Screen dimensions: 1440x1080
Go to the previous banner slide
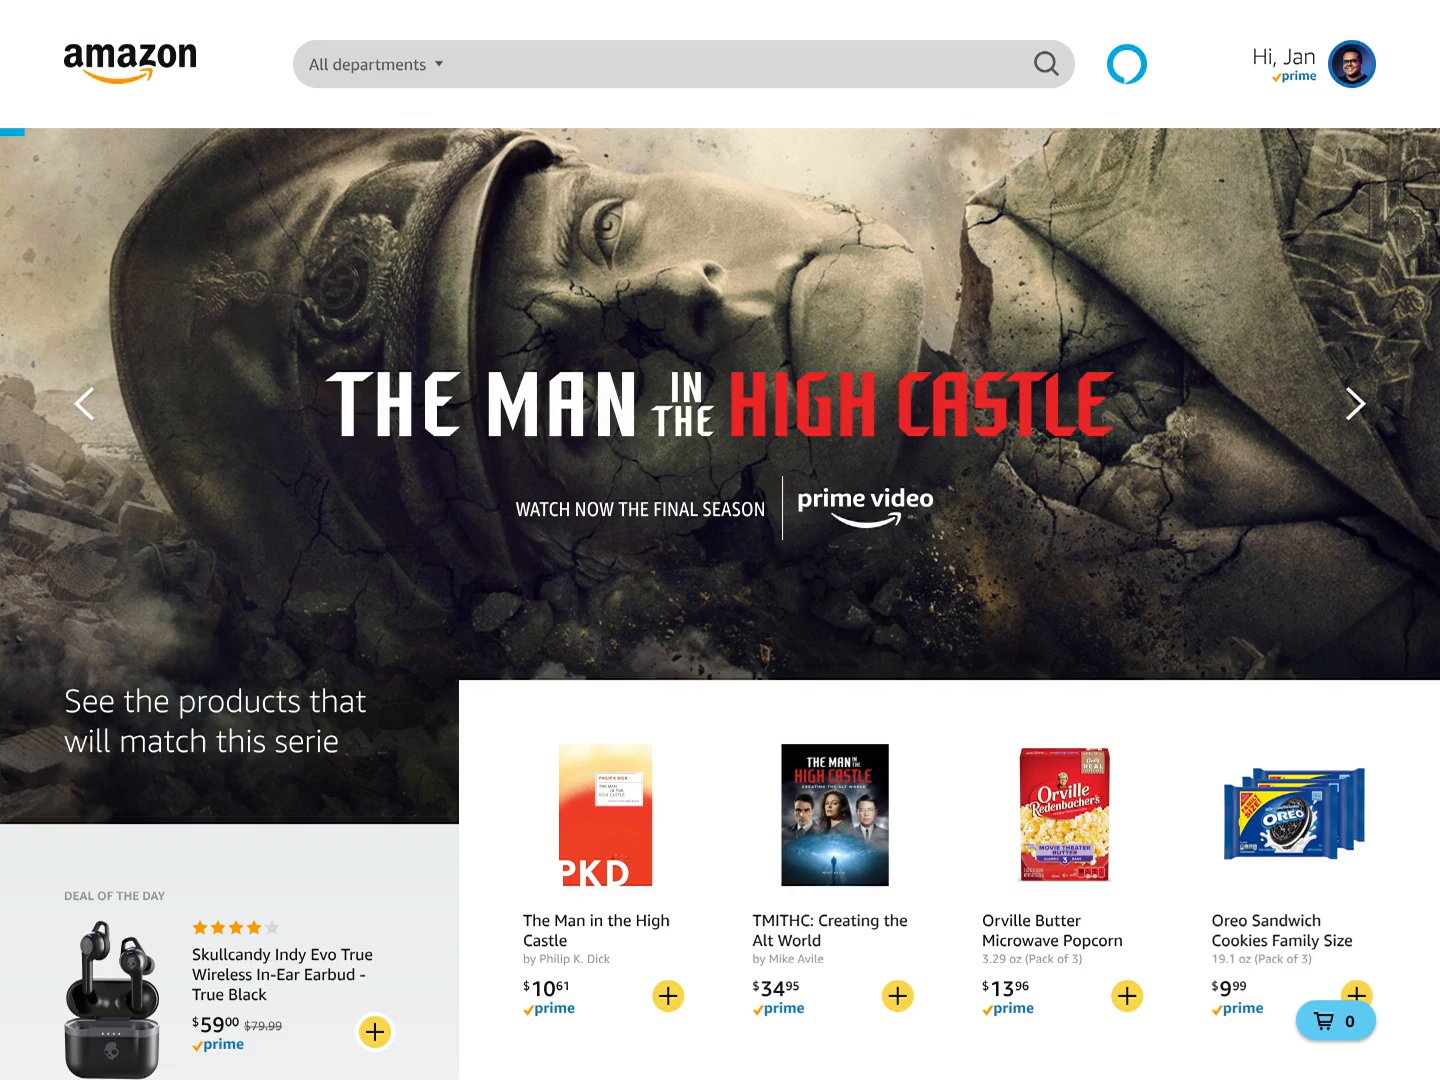pos(85,403)
